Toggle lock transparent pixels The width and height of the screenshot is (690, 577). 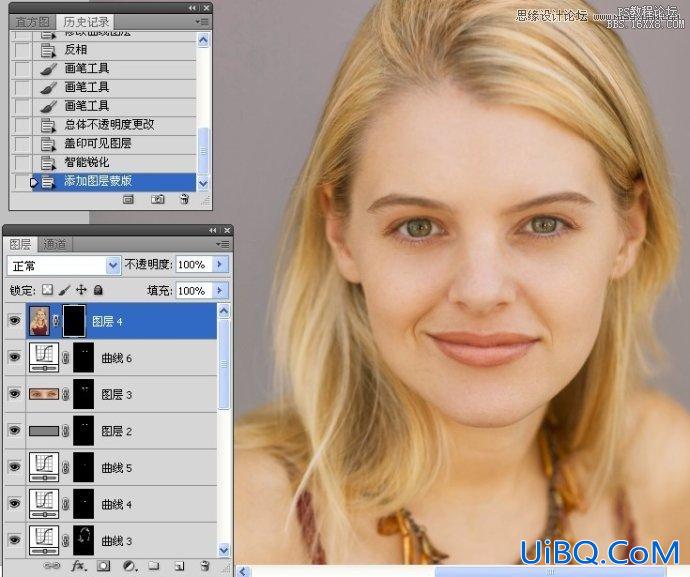pyautogui.click(x=47, y=290)
